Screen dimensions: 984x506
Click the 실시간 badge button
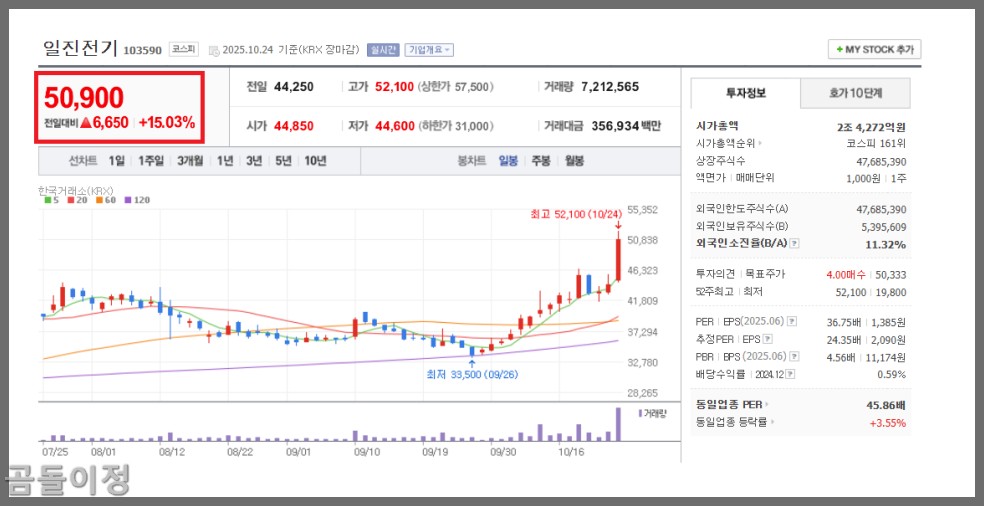coord(383,50)
